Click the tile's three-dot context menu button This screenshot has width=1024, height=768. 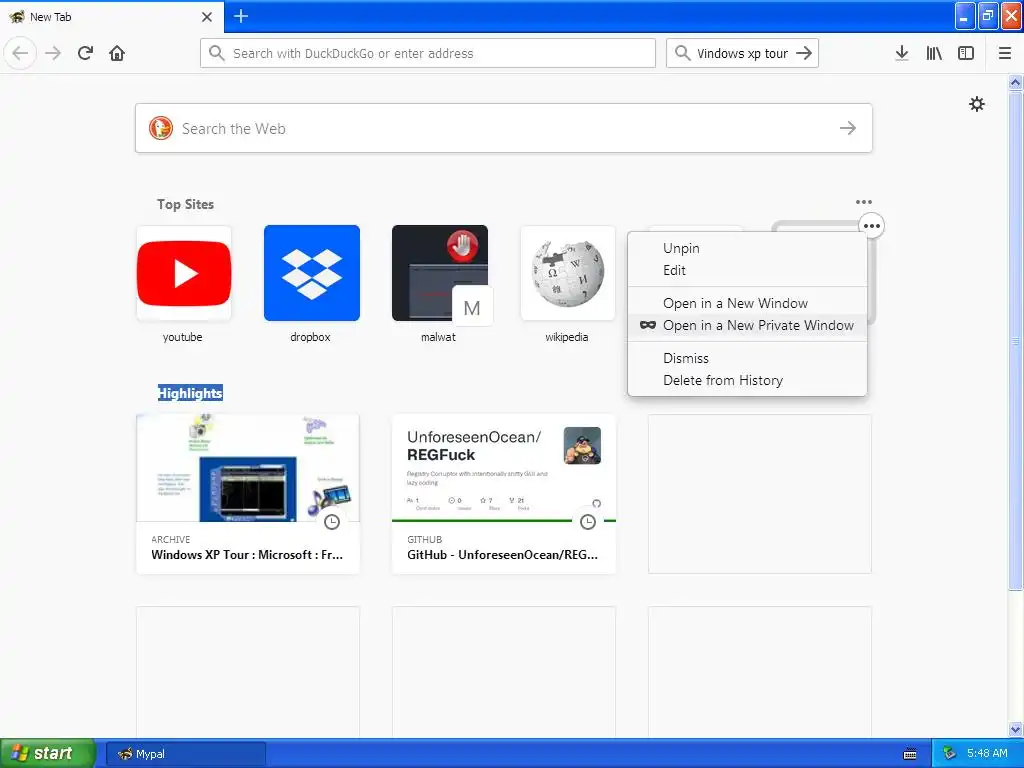(x=872, y=226)
